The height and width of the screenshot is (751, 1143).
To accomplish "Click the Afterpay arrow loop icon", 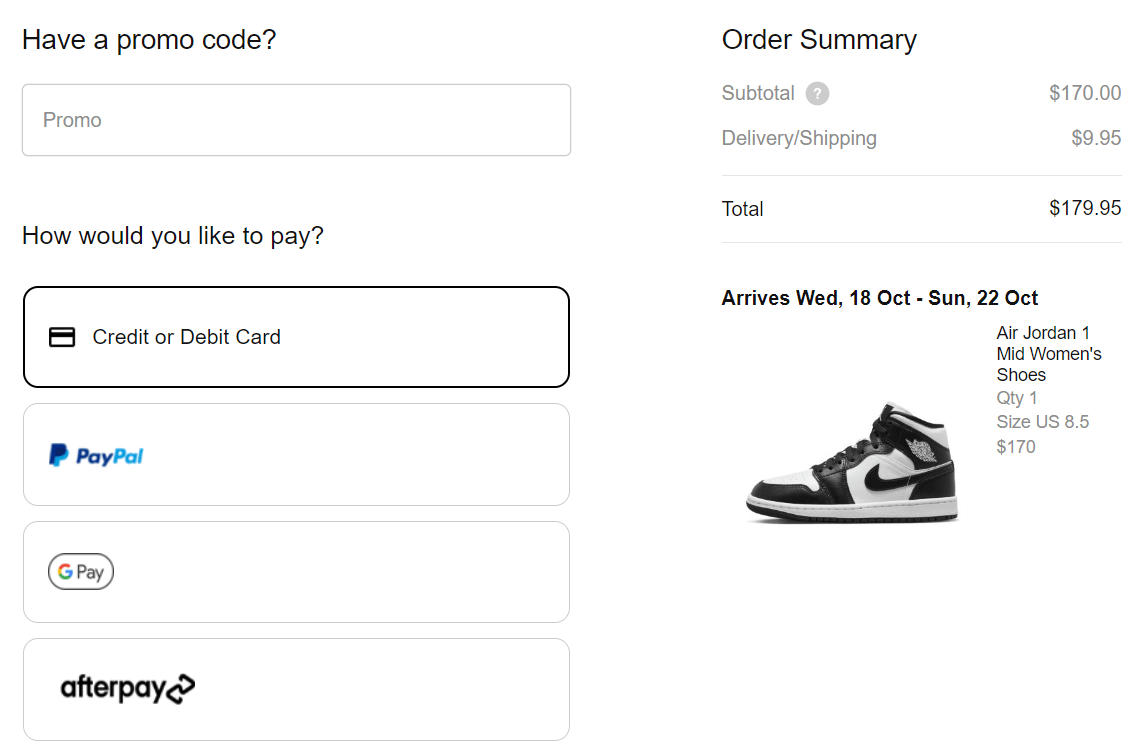I will [181, 688].
